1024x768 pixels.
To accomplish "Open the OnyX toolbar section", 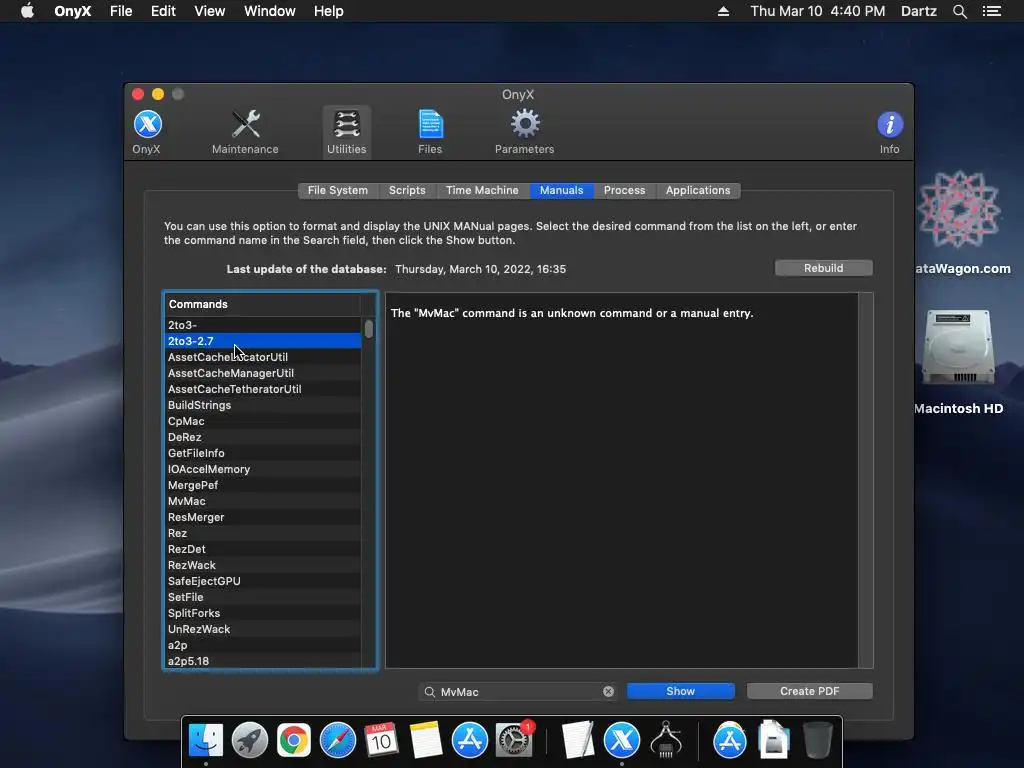I will [x=147, y=132].
